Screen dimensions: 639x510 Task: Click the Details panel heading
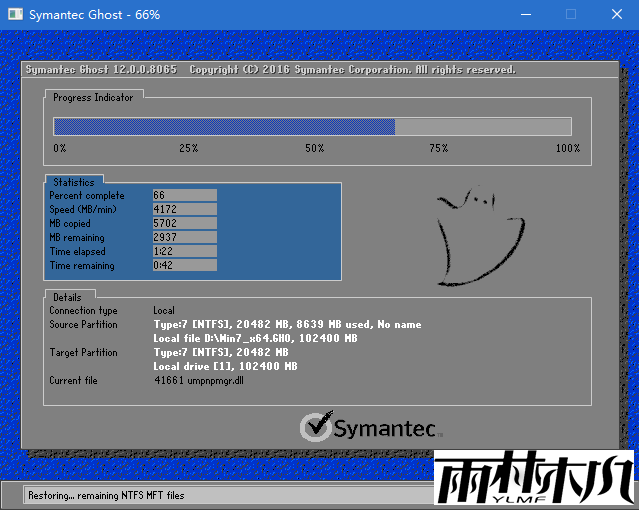(67, 298)
